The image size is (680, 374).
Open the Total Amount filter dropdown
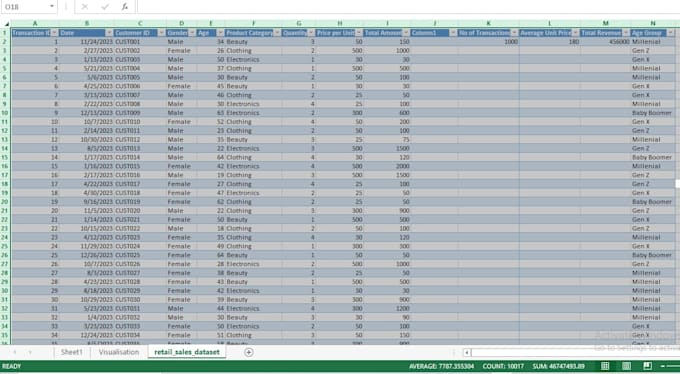click(x=406, y=33)
